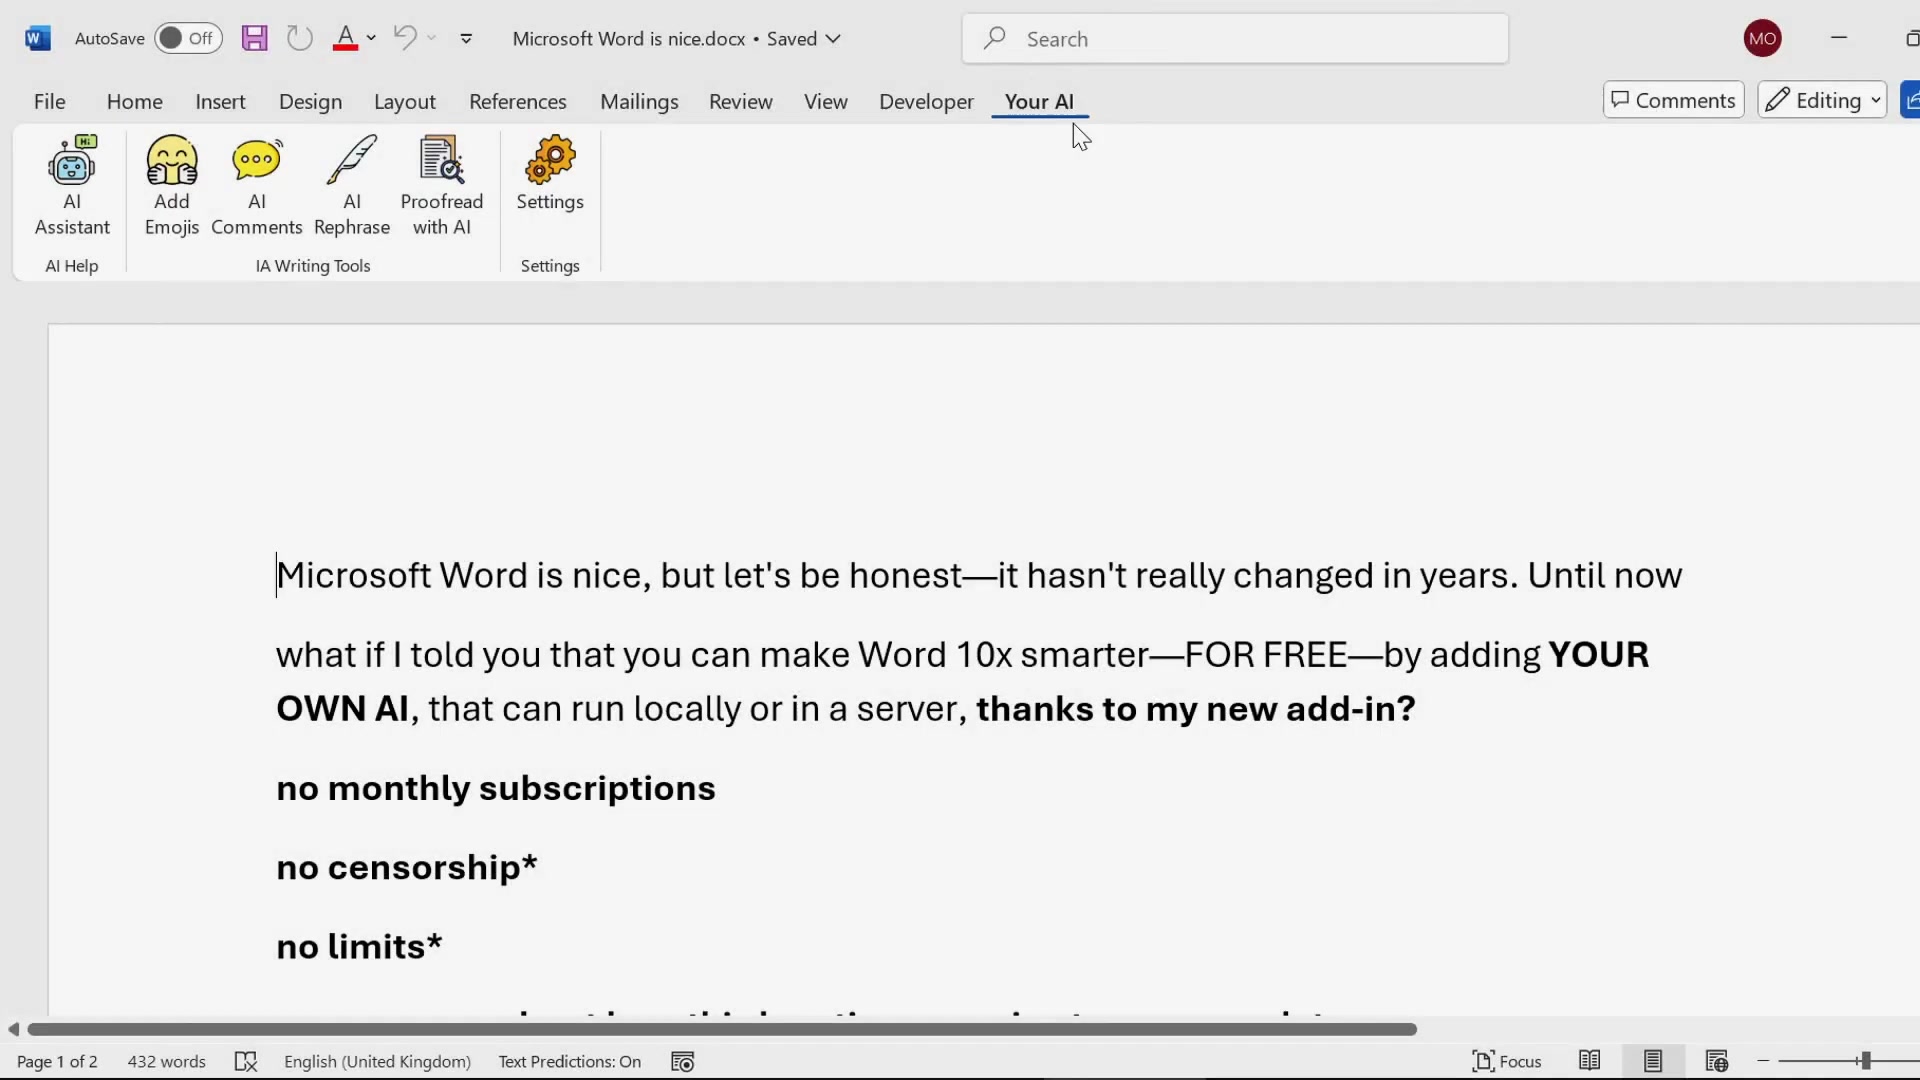Open the Comments pane button

pyautogui.click(x=1673, y=100)
